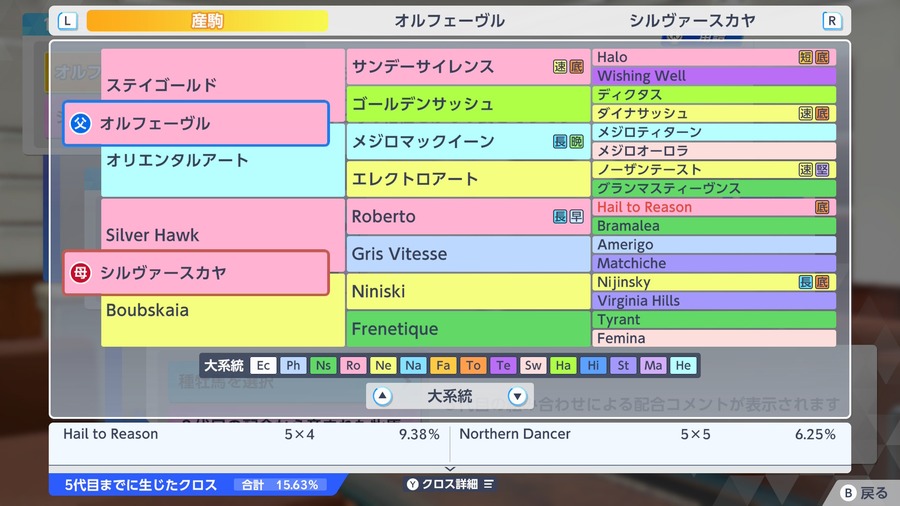Image resolution: width=900 pixels, height=506 pixels.
Task: Click the down arrow beside 大系統
Action: tap(517, 396)
